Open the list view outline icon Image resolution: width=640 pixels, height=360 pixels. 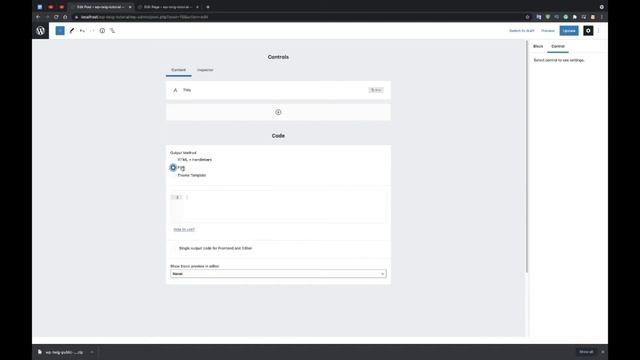[112, 31]
